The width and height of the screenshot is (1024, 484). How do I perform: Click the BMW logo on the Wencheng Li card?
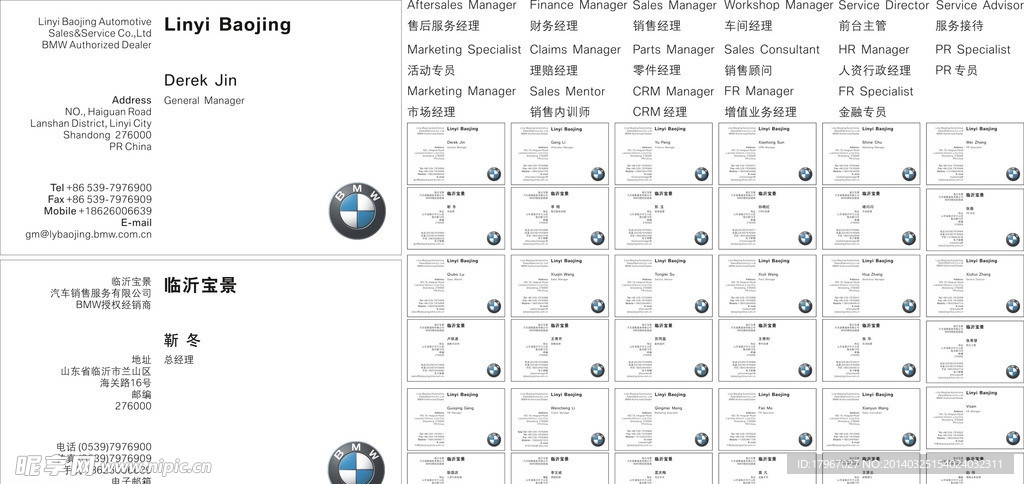pos(598,440)
